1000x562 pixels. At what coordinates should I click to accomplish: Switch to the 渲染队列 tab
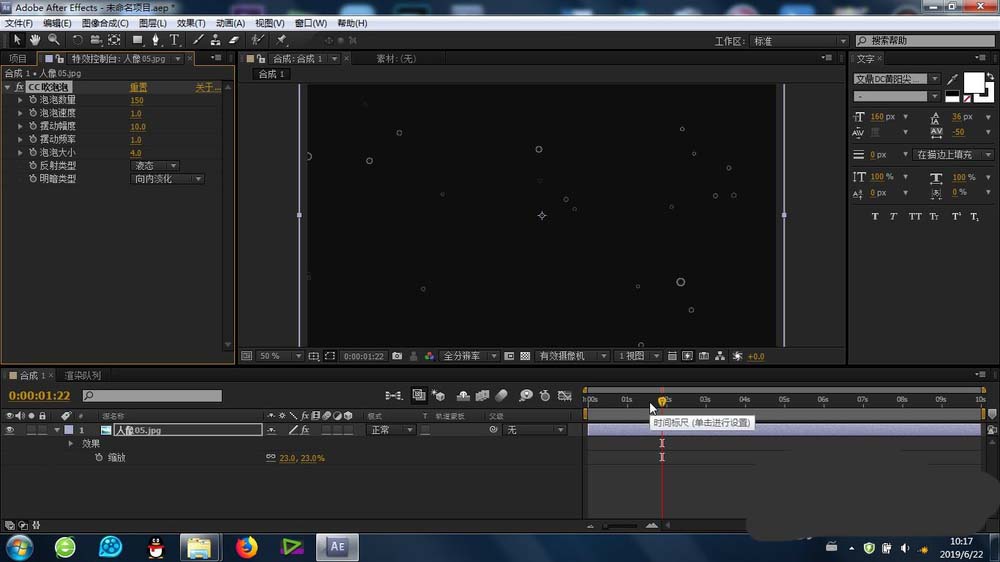(x=82, y=376)
